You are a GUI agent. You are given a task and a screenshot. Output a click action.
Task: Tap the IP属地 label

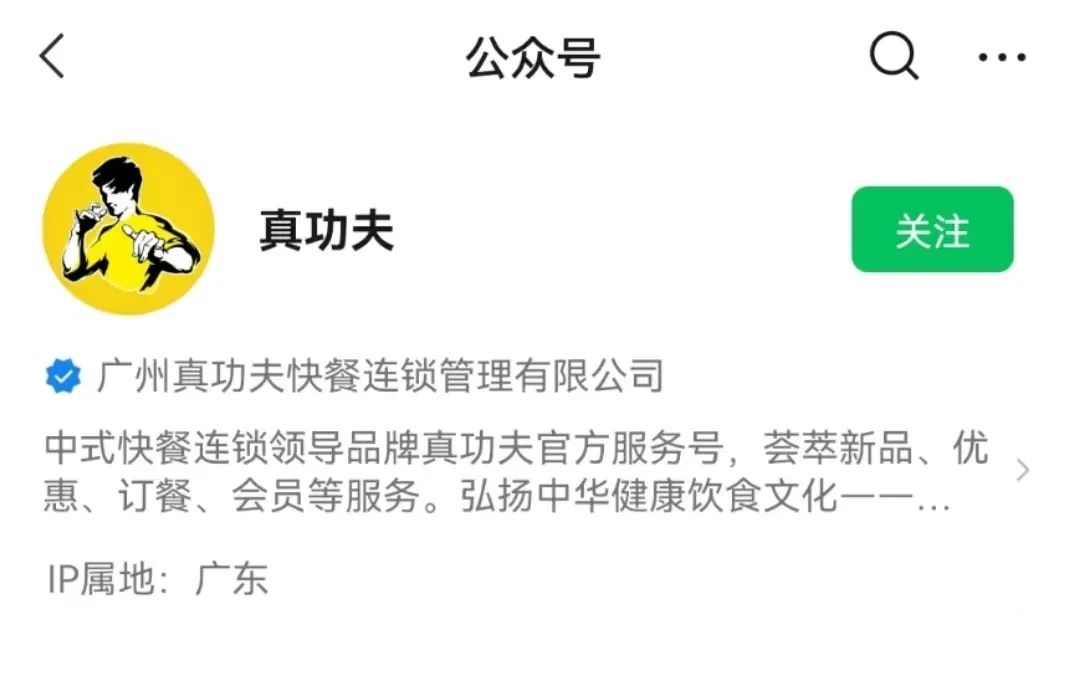[x=108, y=579]
